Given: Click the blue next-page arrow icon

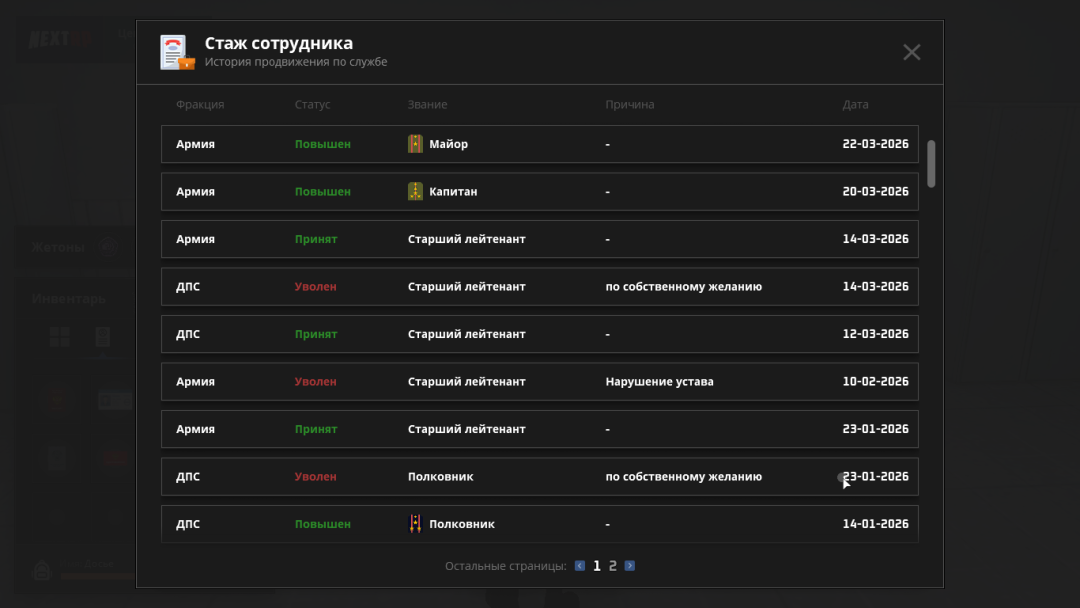Looking at the screenshot, I should coord(630,565).
